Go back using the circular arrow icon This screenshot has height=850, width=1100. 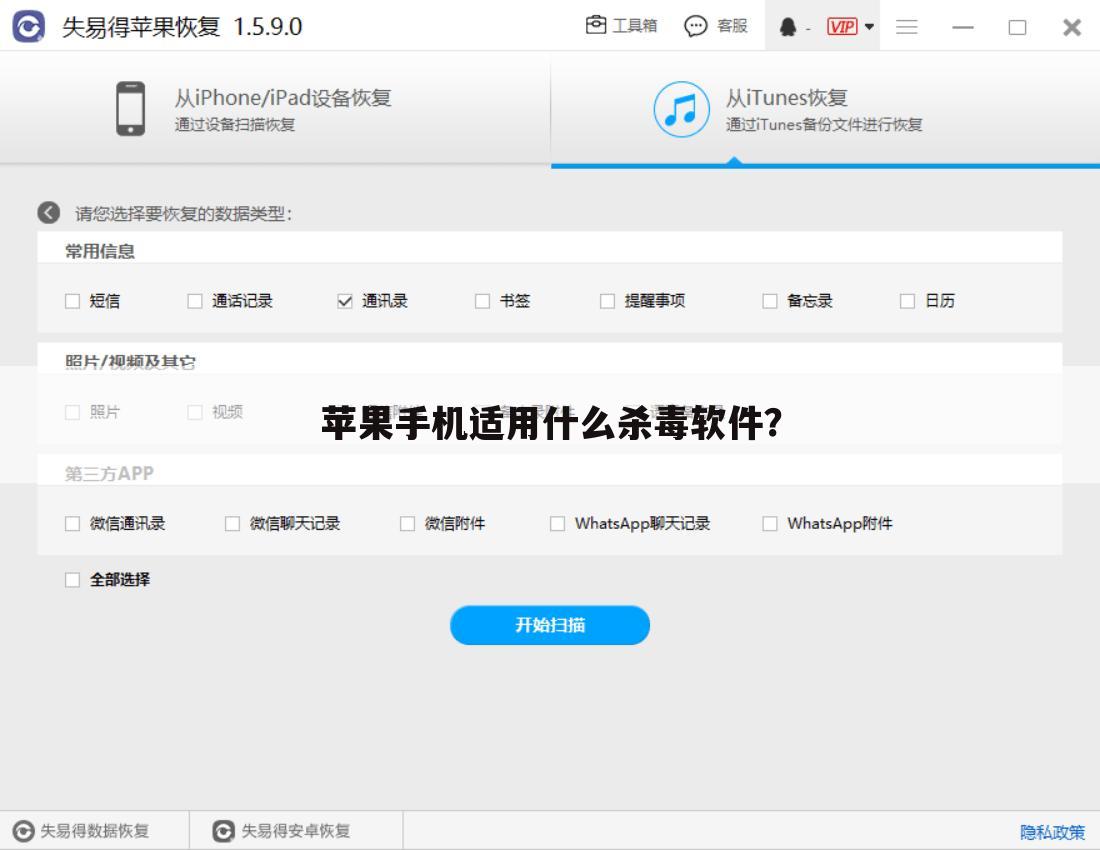pos(47,212)
